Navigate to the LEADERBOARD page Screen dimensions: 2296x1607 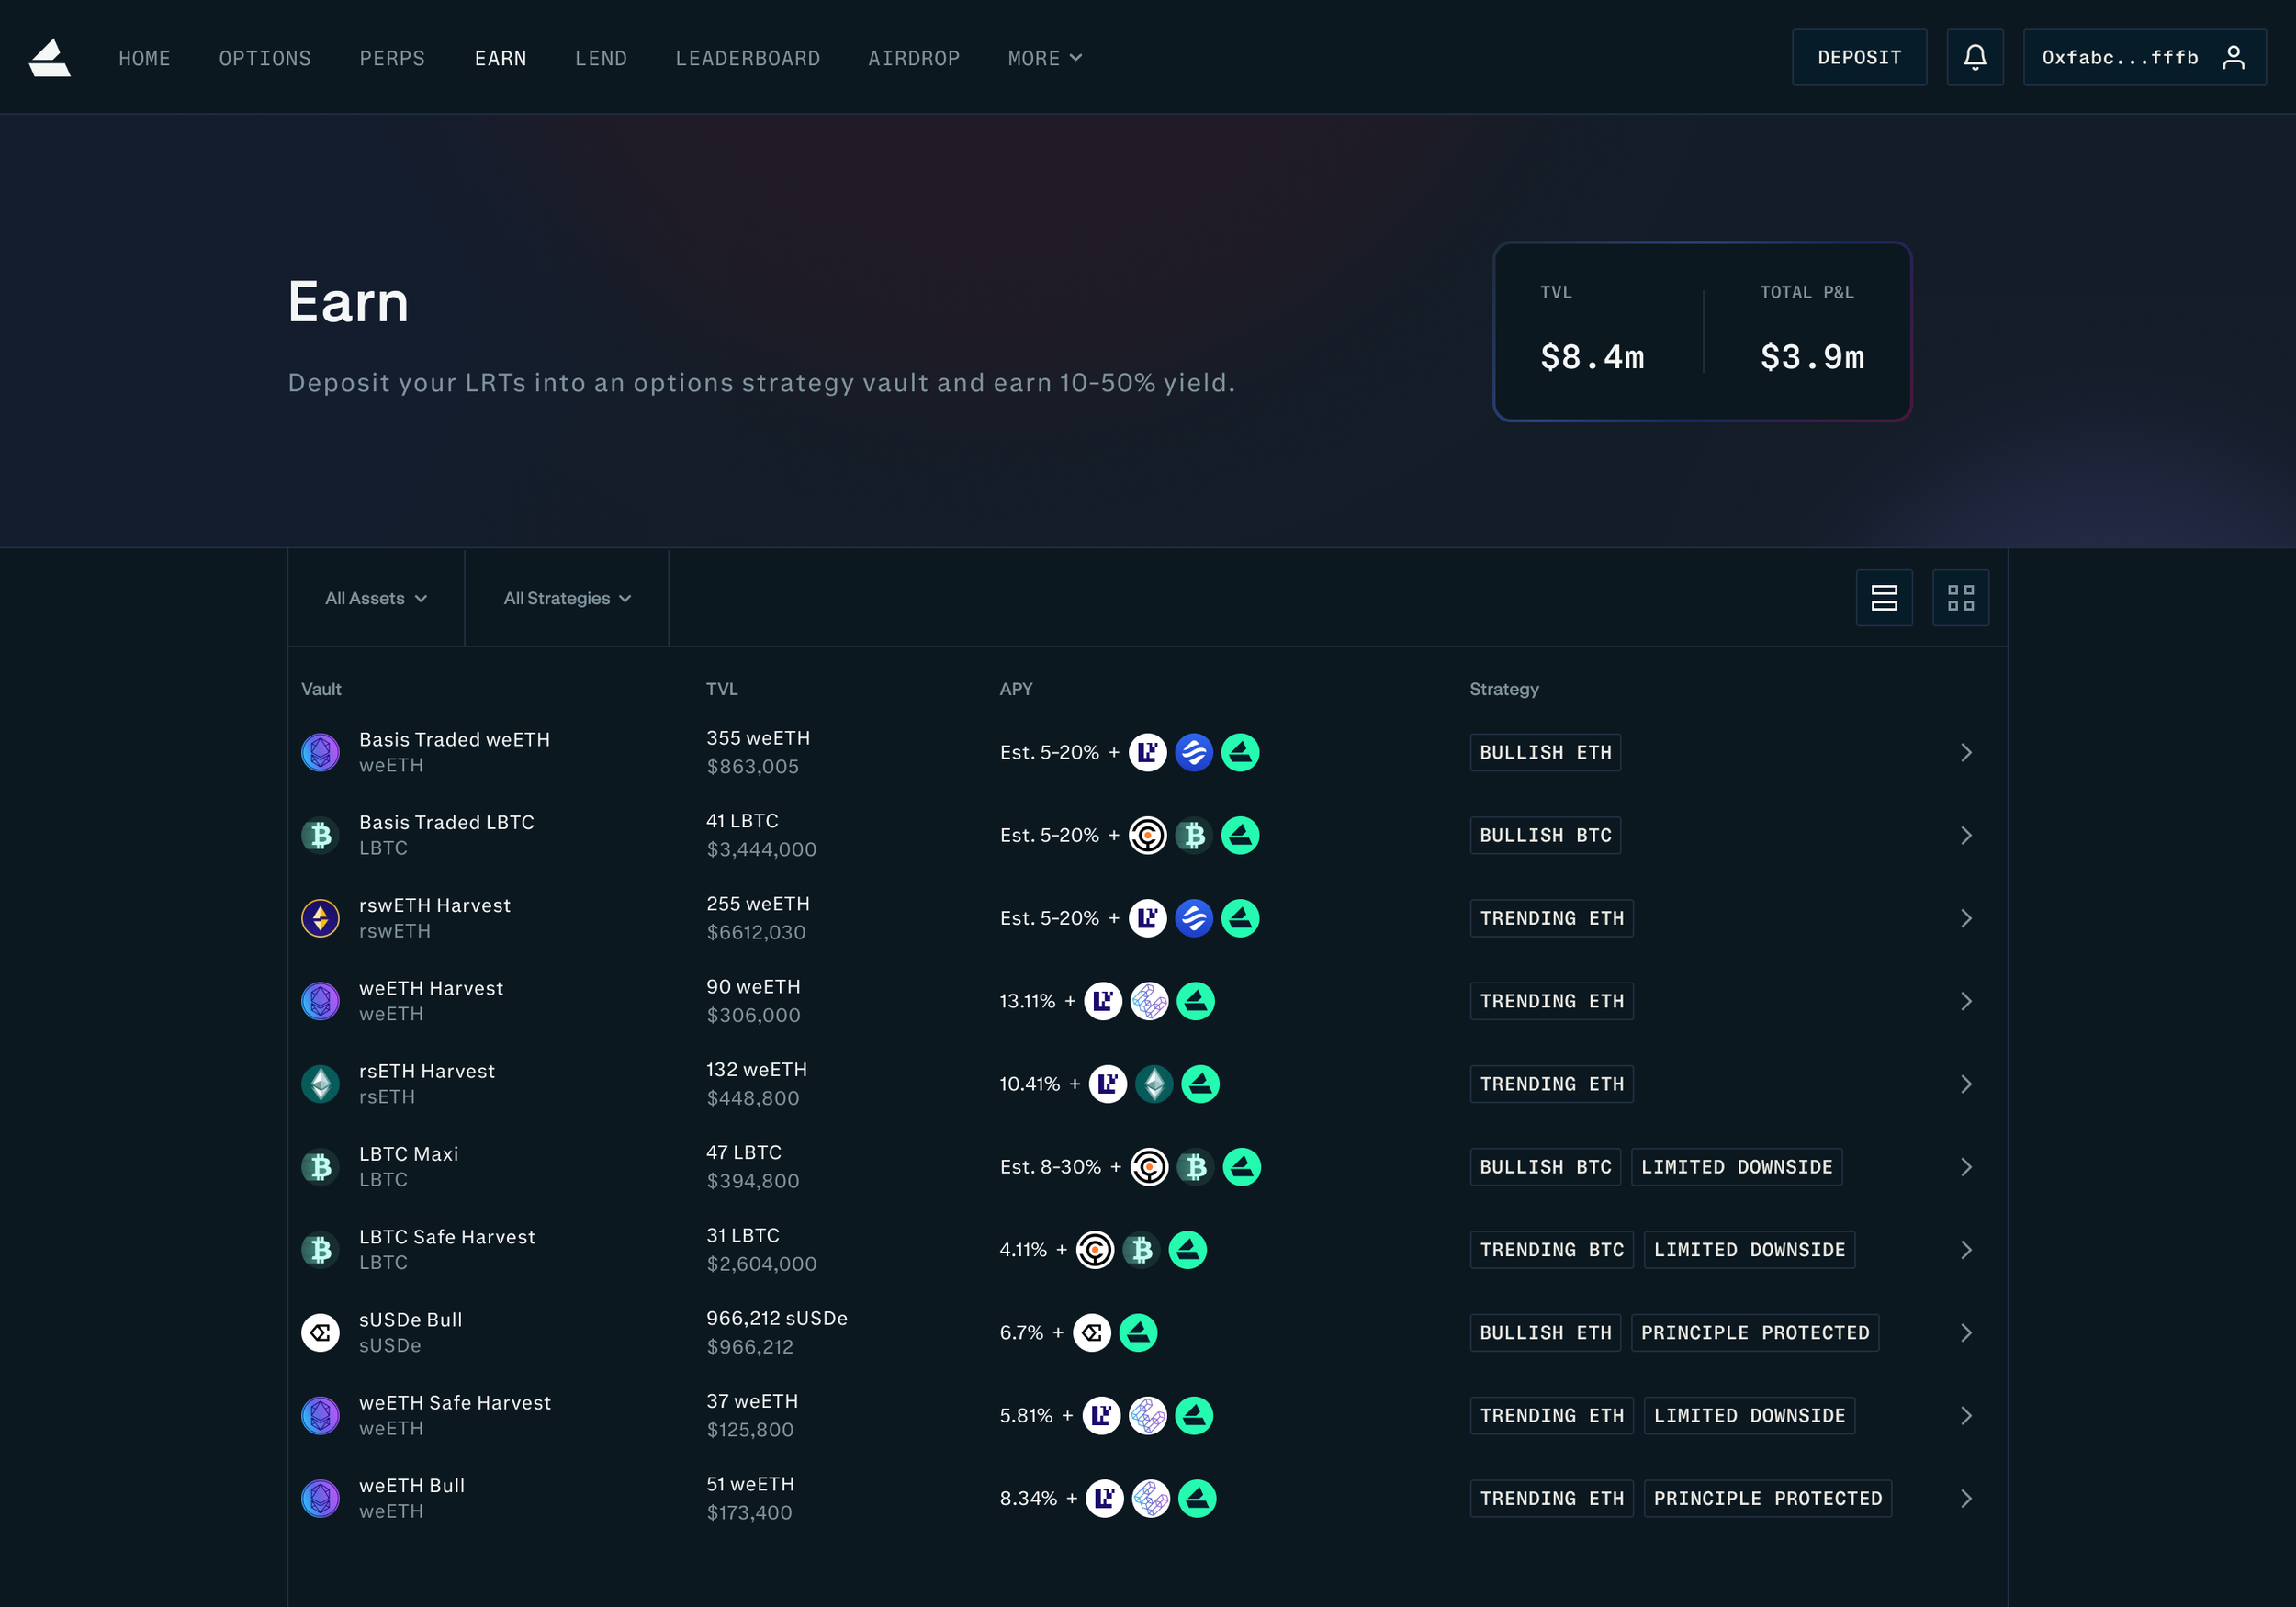tap(747, 58)
